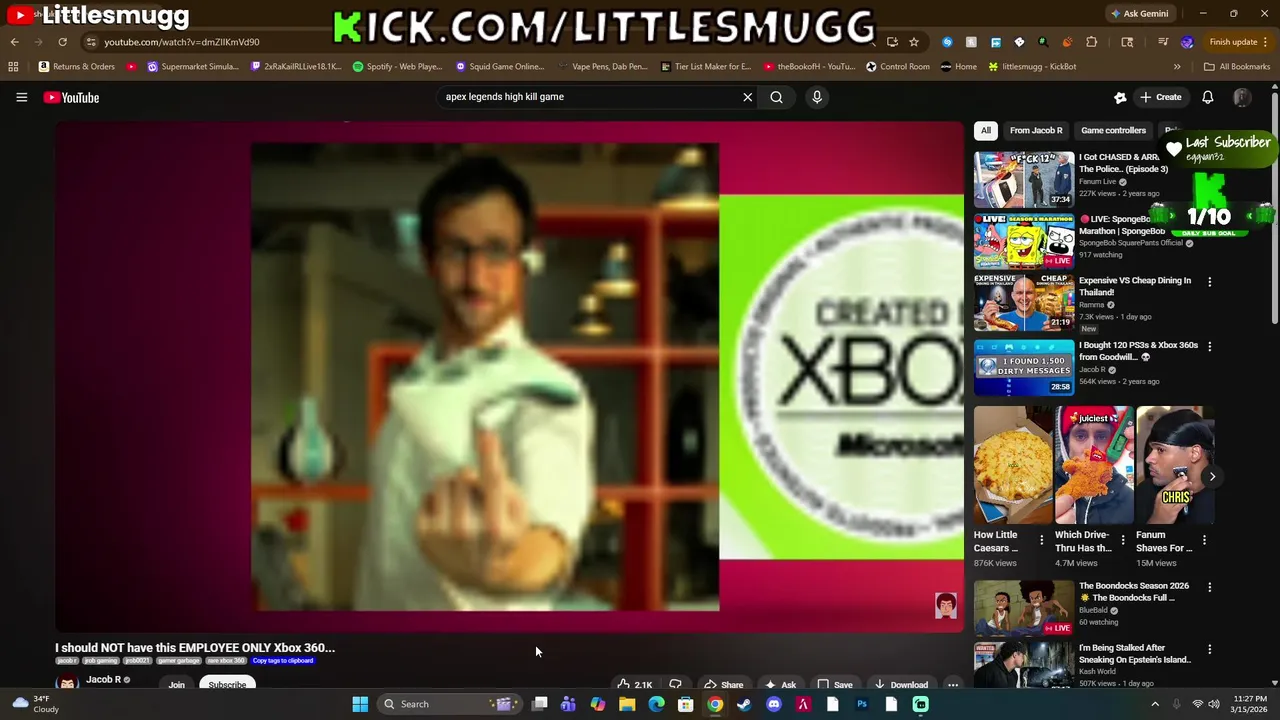Open Discord from taskbar
This screenshot has width=1280, height=720.
[x=773, y=704]
